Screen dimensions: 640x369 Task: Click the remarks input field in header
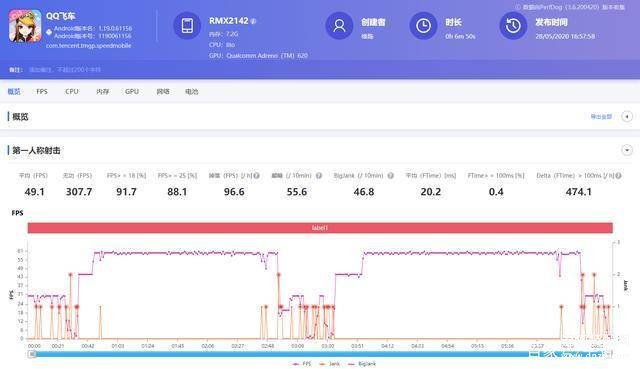click(65, 70)
